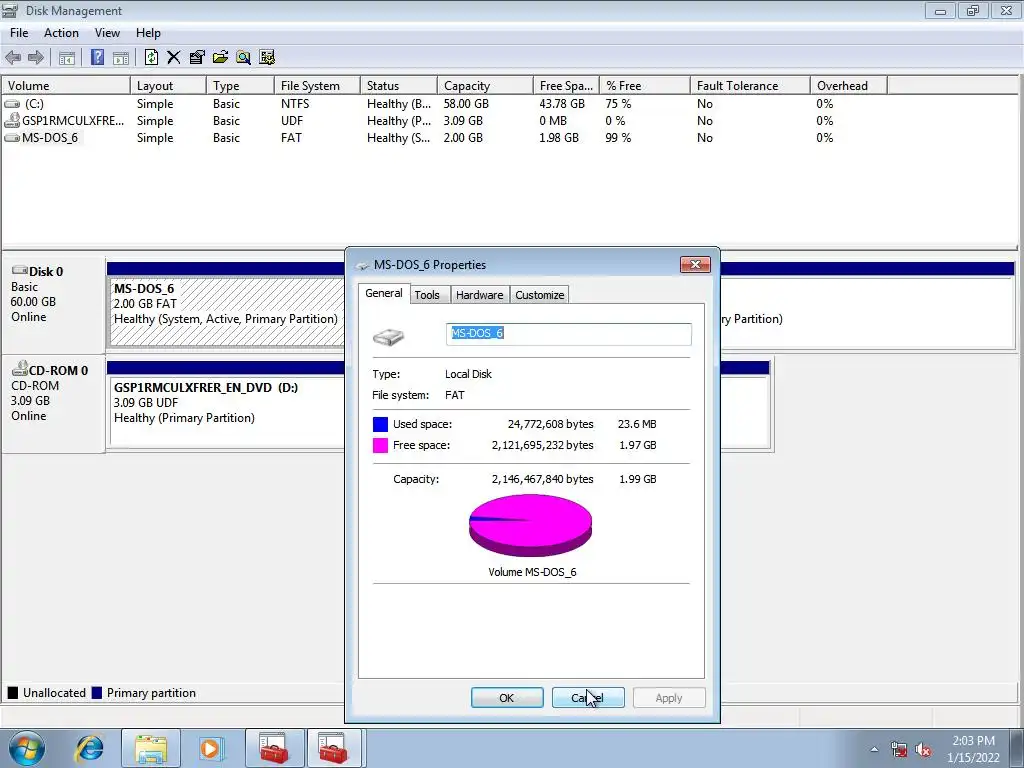Select the General tab

coord(384,293)
